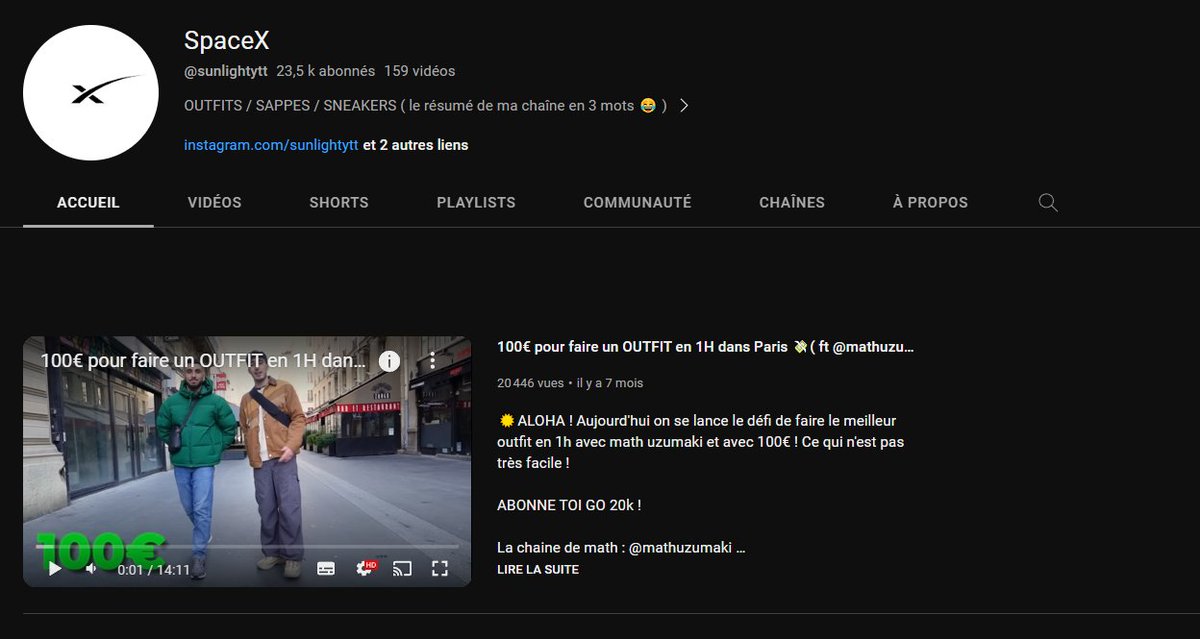This screenshot has width=1200, height=639.
Task: Open the @mathuzumaki channel mention
Action: [682, 547]
